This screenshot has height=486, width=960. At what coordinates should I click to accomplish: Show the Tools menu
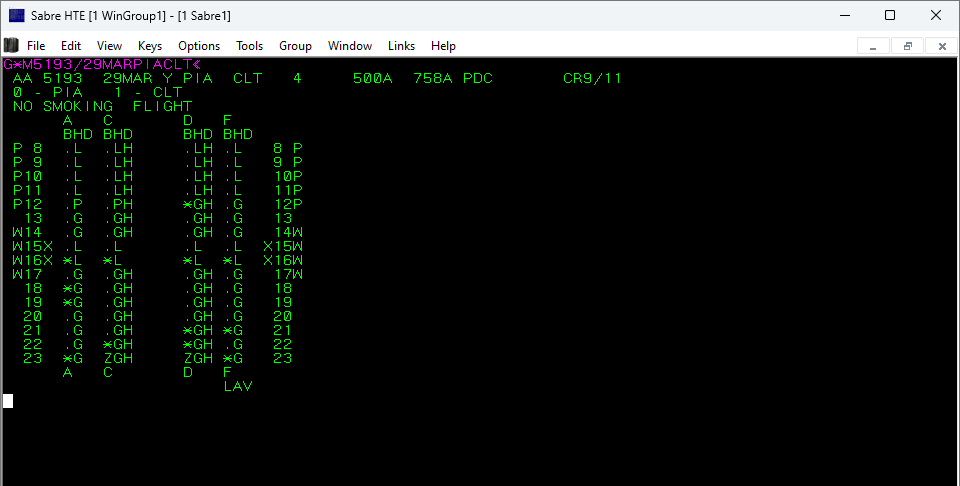[249, 46]
